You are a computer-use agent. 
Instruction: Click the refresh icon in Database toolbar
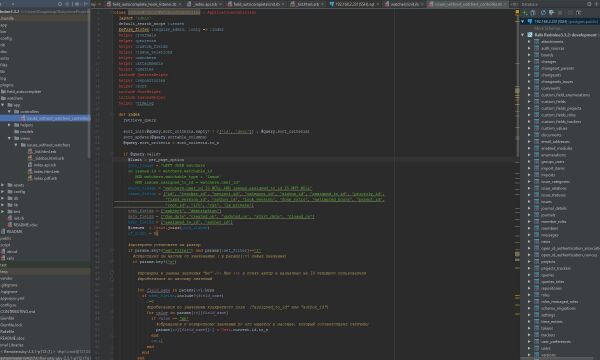pos(543,13)
